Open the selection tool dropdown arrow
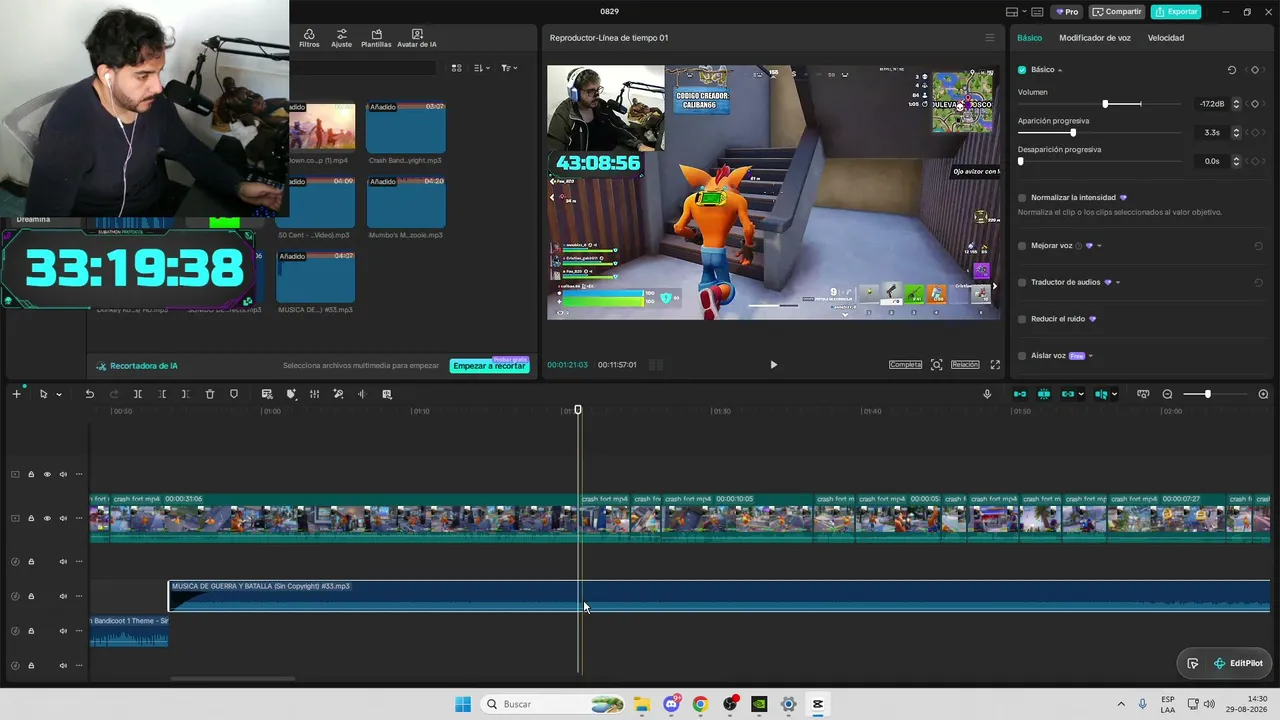Image resolution: width=1280 pixels, height=720 pixels. click(x=59, y=394)
